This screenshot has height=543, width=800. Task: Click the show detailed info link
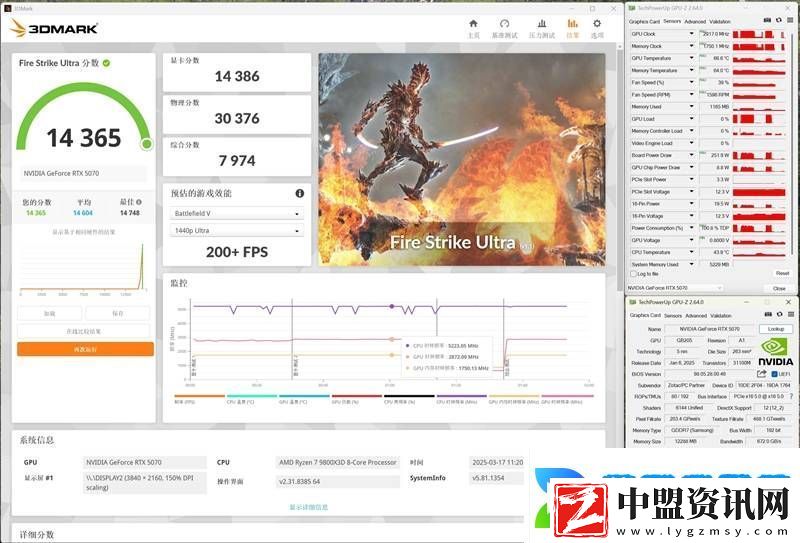coord(309,507)
